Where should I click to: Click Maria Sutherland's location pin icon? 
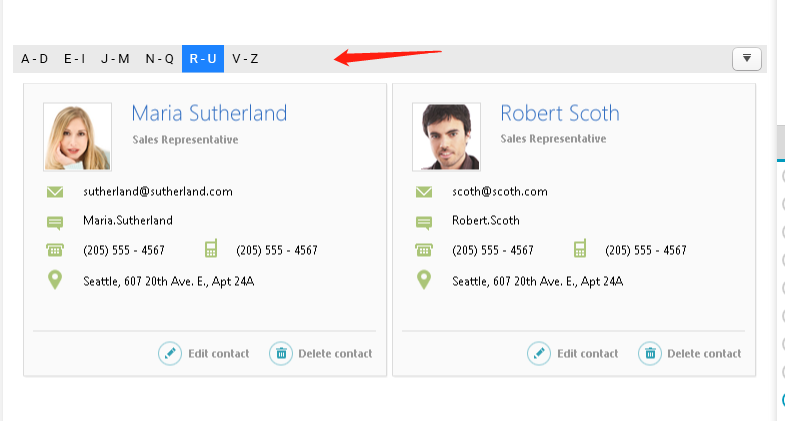coord(55,280)
